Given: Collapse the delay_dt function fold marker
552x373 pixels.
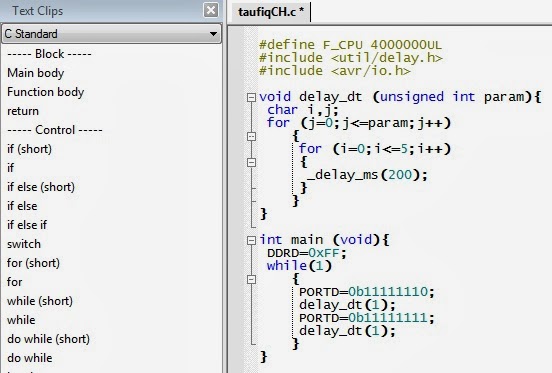Looking at the screenshot, I should pos(251,97).
